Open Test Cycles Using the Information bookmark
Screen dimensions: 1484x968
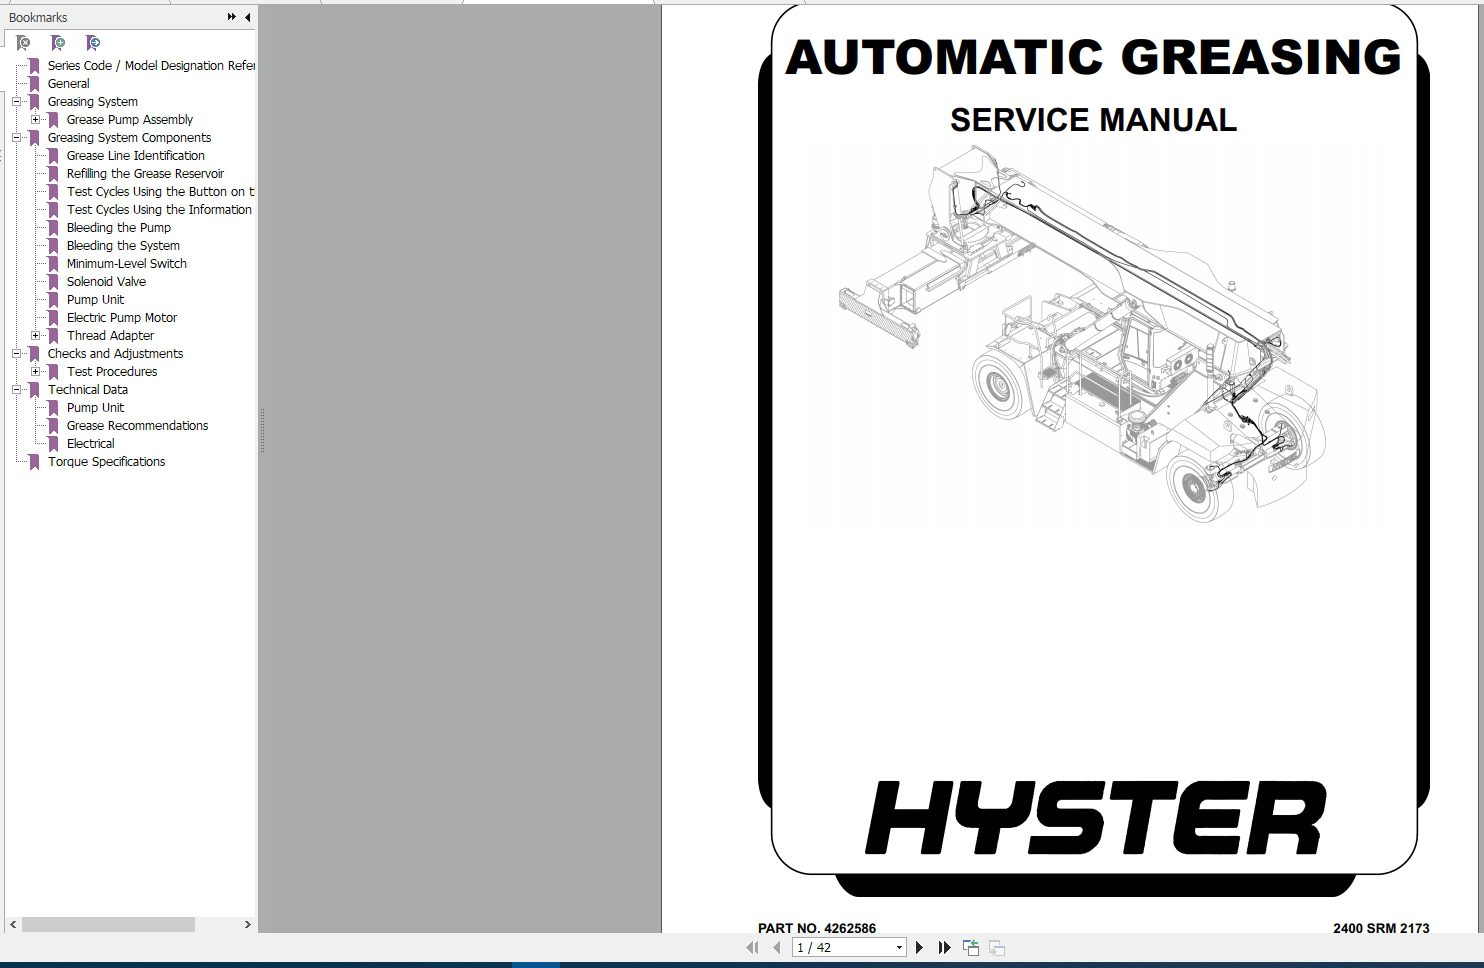(160, 210)
